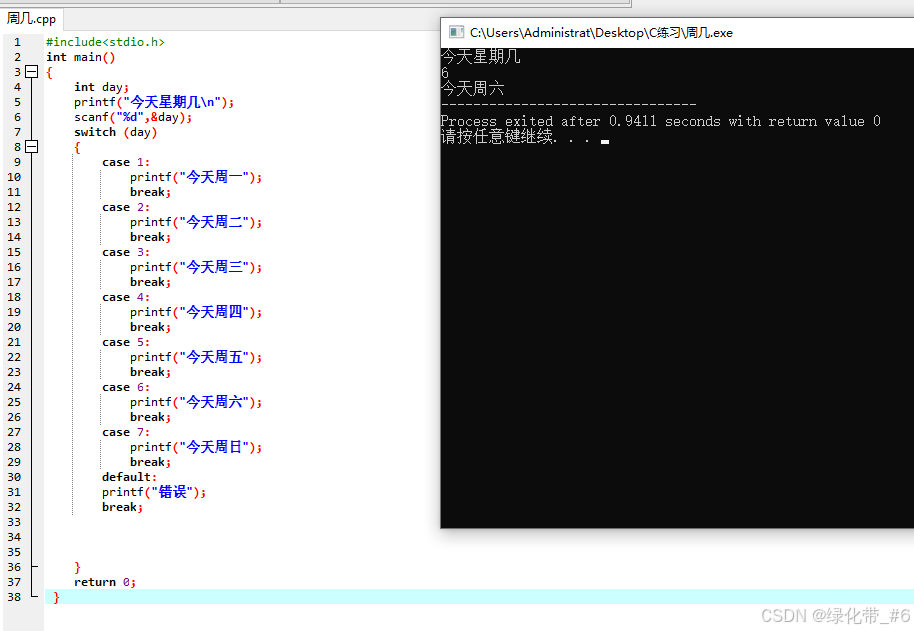This screenshot has height=631, width=914.
Task: Click the printf("今天周一") line
Action: pyautogui.click(x=196, y=177)
